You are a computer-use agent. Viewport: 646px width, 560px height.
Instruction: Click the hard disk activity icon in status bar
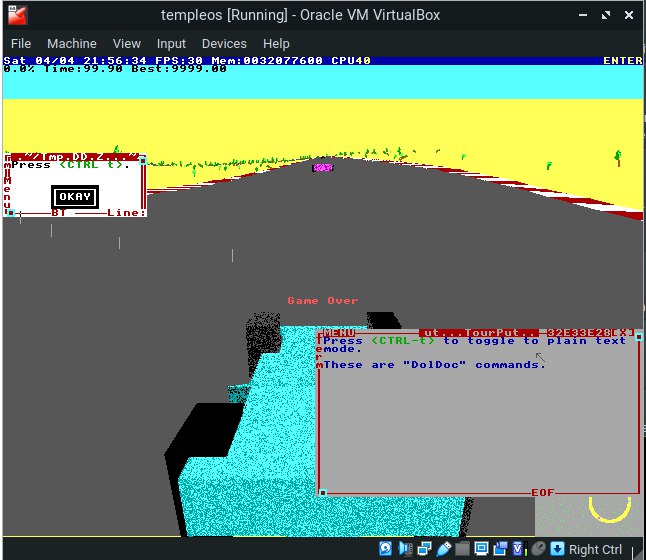[385, 548]
